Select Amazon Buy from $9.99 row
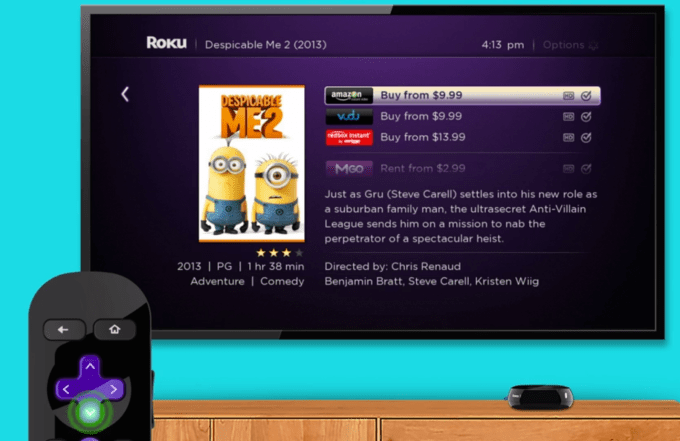The height and width of the screenshot is (441, 680). [x=462, y=95]
